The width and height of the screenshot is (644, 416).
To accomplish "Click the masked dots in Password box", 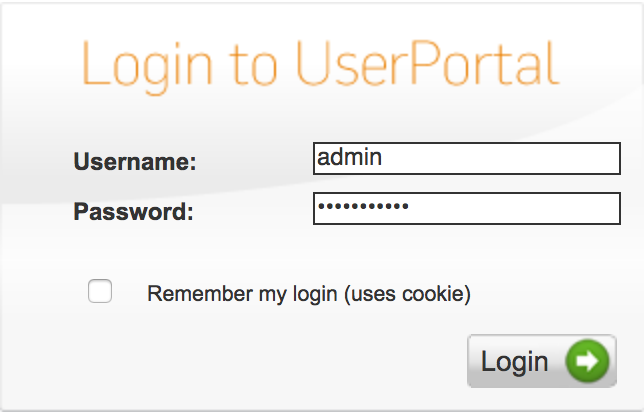I will [363, 207].
